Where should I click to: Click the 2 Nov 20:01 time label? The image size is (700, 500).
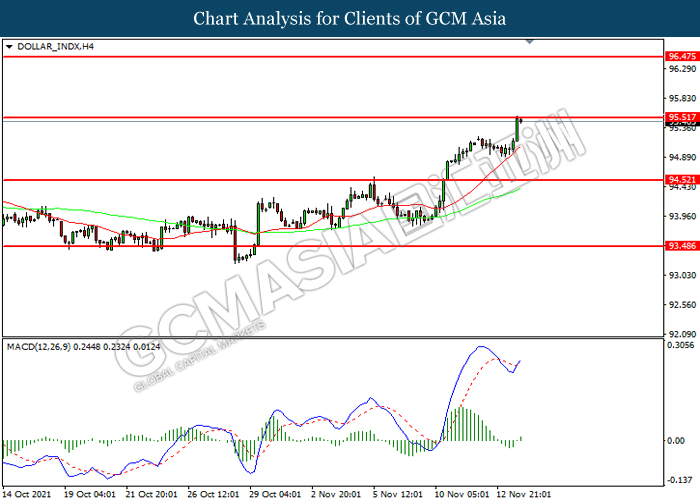[x=336, y=494]
